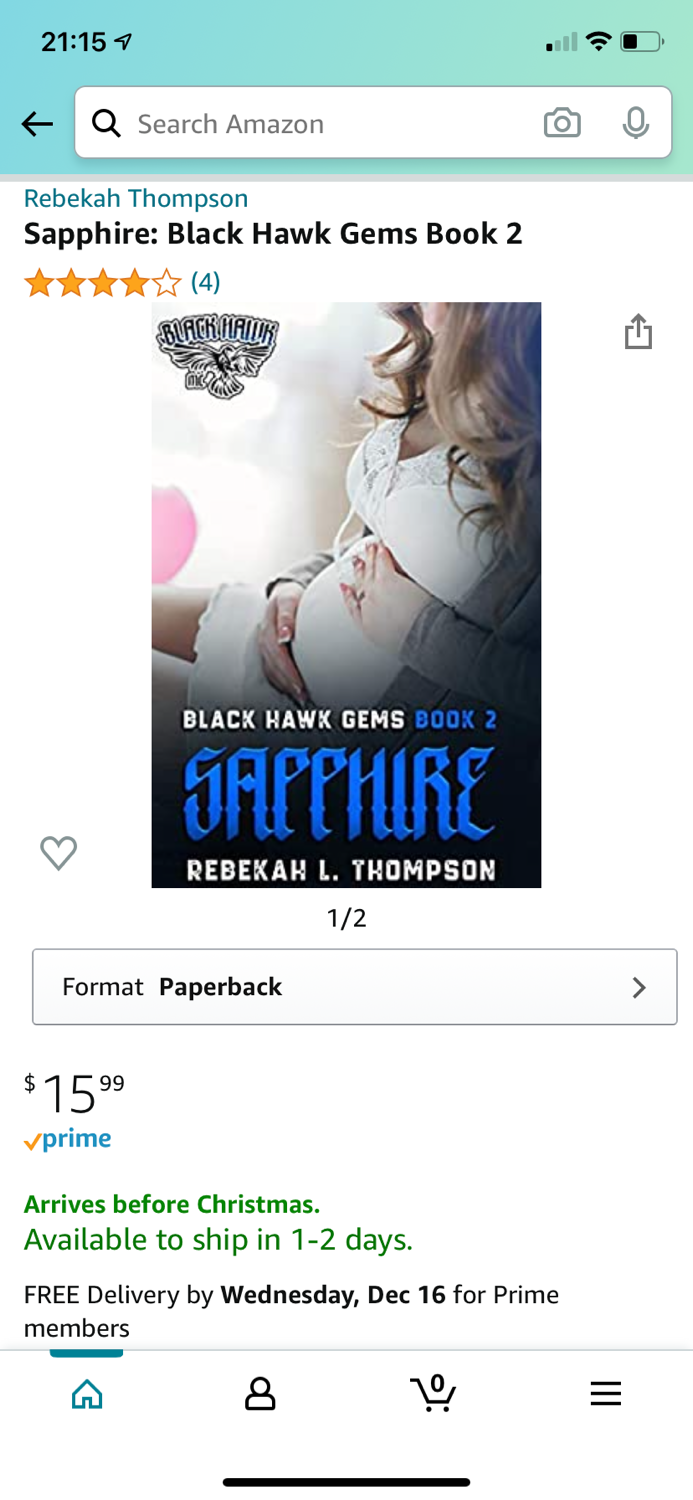
Task: Open the account profile tab
Action: click(x=260, y=1393)
